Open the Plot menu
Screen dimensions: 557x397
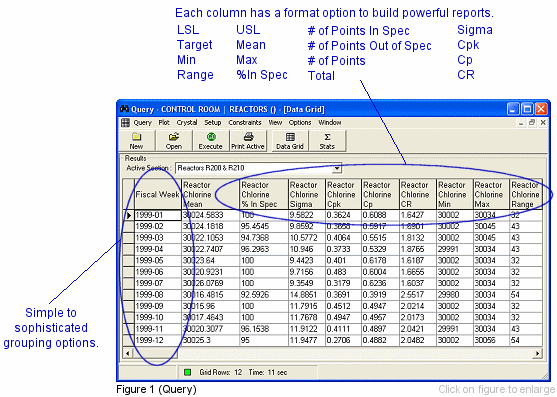coord(164,123)
